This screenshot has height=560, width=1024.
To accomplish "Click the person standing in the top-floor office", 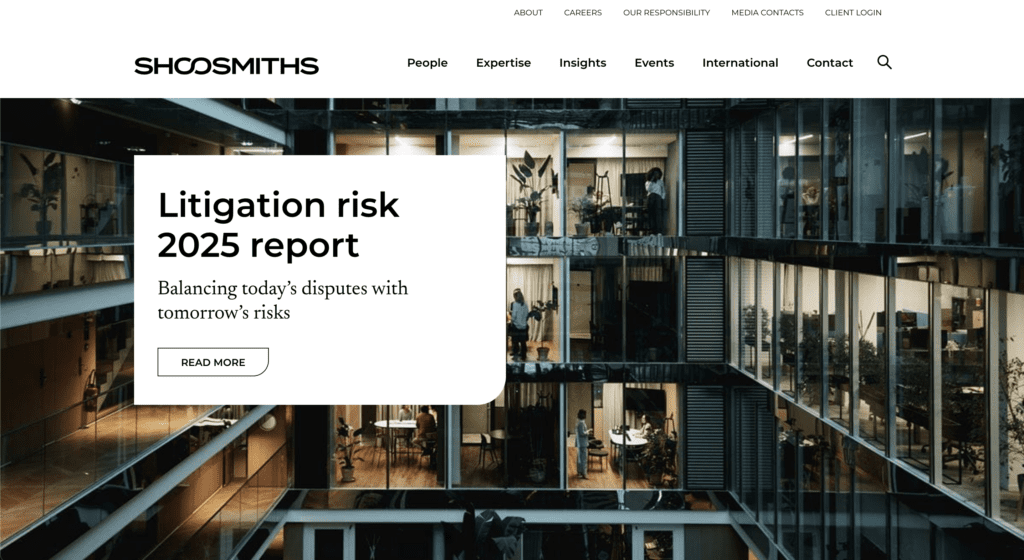I will [655, 199].
